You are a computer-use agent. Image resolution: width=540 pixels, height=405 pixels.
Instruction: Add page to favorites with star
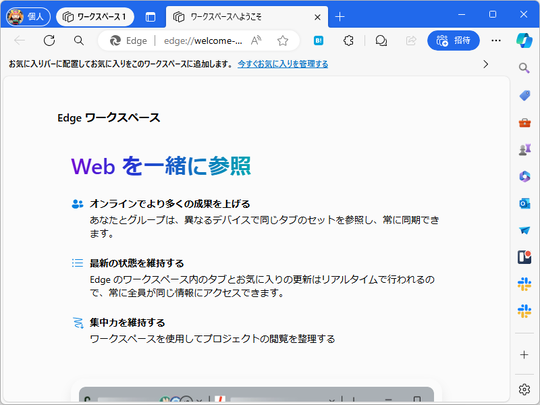[283, 41]
